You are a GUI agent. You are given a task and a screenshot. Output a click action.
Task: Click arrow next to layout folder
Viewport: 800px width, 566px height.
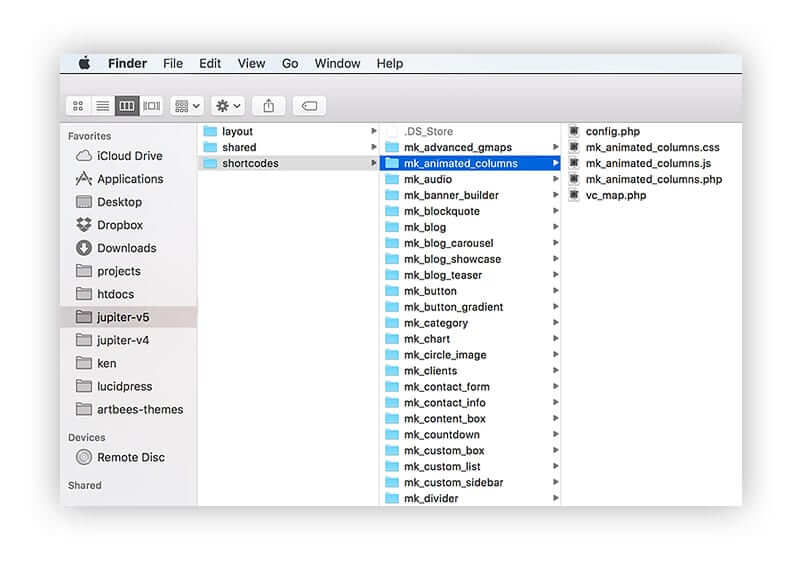pos(373,131)
